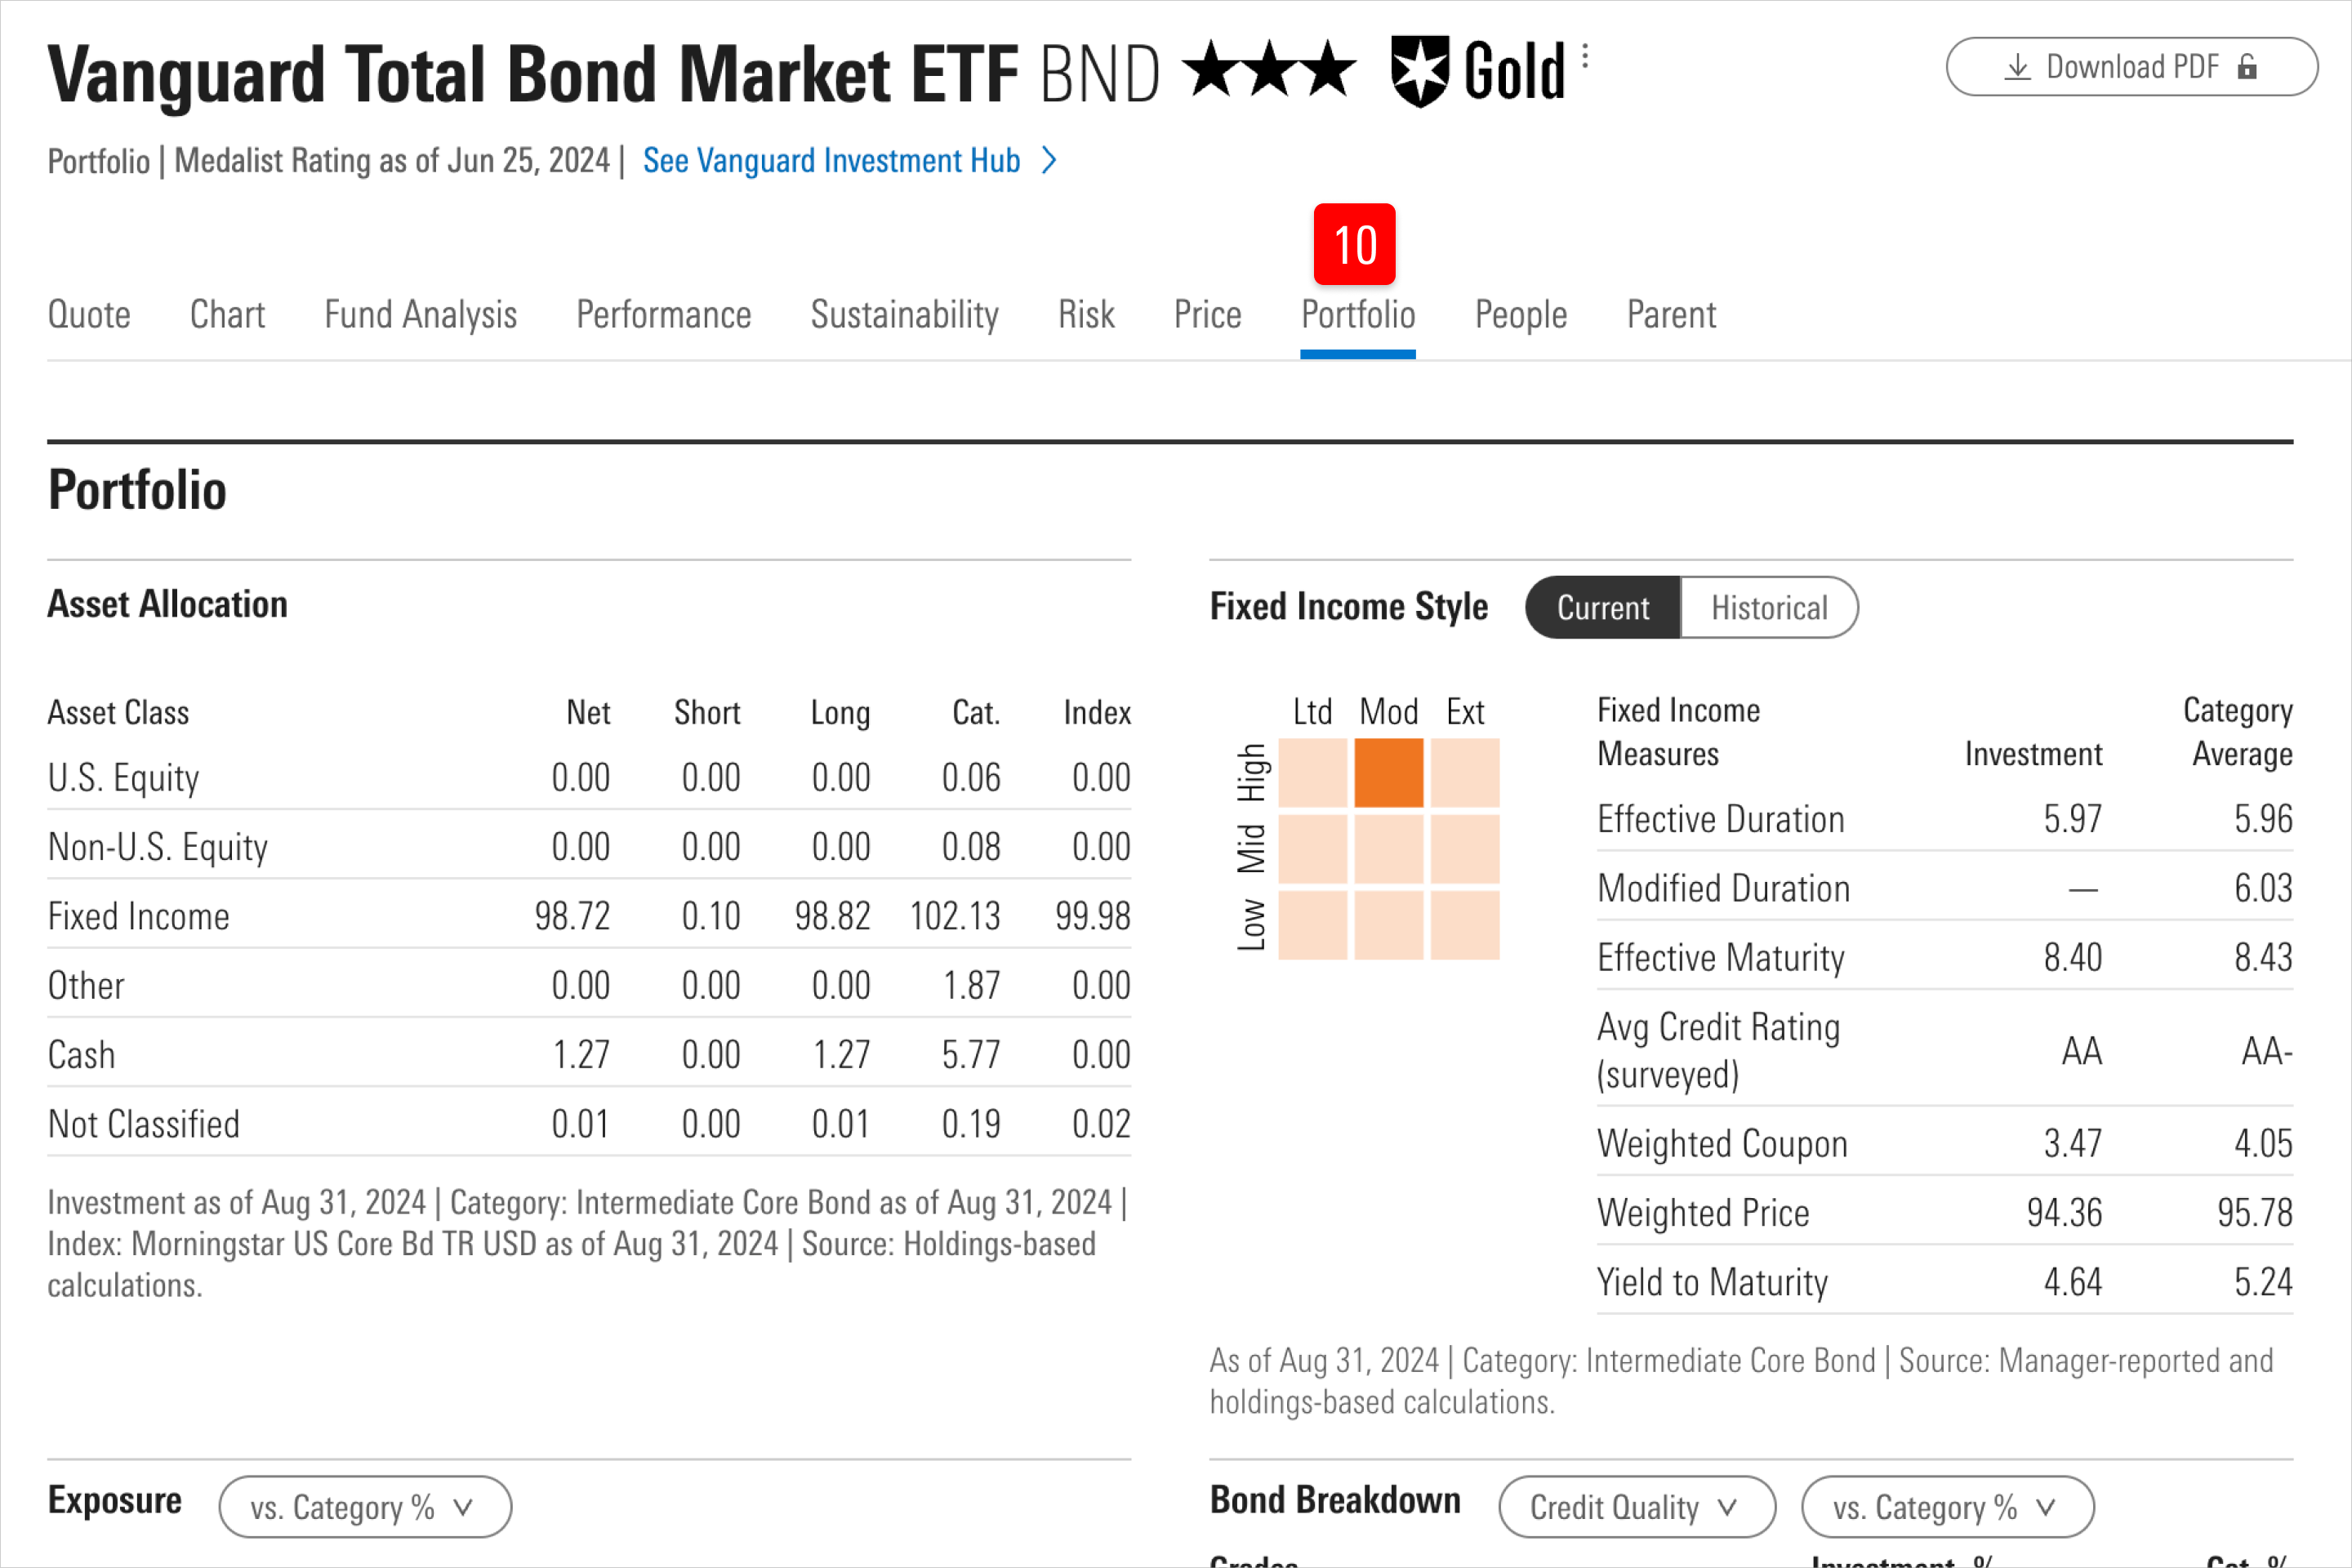Image resolution: width=2352 pixels, height=1568 pixels.
Task: Click the Download PDF button
Action: click(x=2131, y=66)
